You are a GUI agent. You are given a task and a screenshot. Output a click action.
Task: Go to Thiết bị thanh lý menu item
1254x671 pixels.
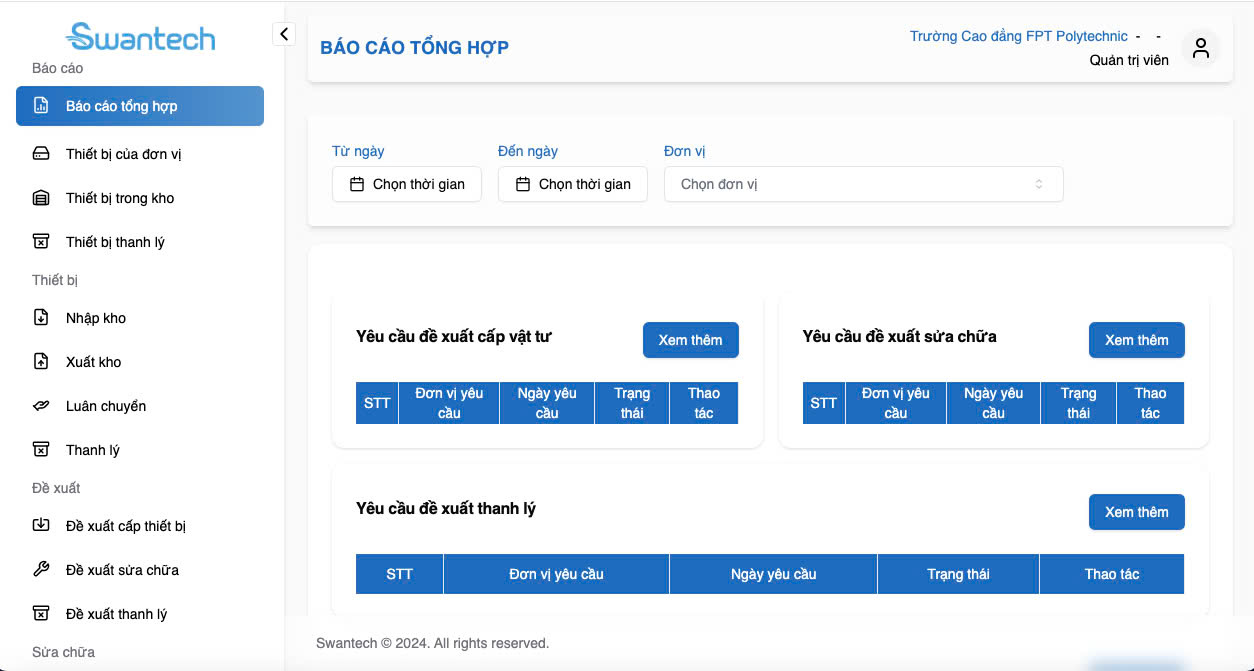[115, 242]
